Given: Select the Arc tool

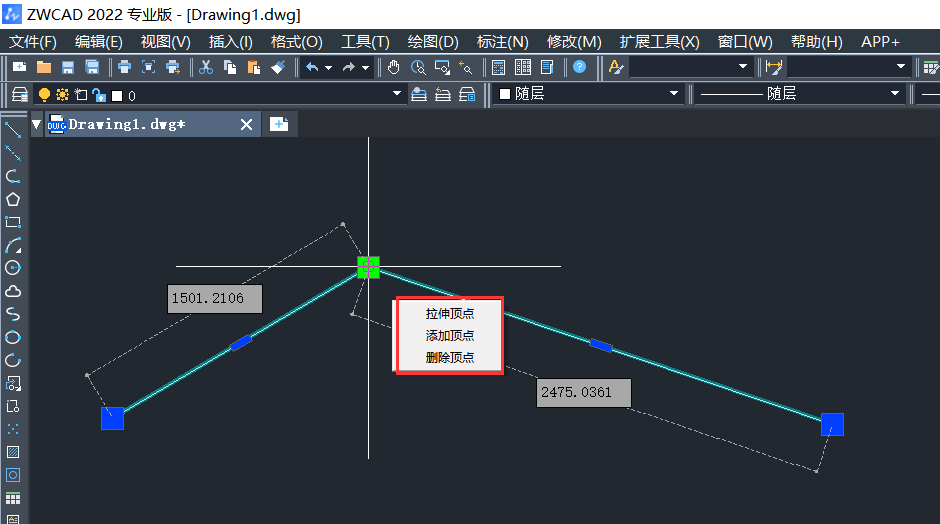Looking at the screenshot, I should [13, 245].
